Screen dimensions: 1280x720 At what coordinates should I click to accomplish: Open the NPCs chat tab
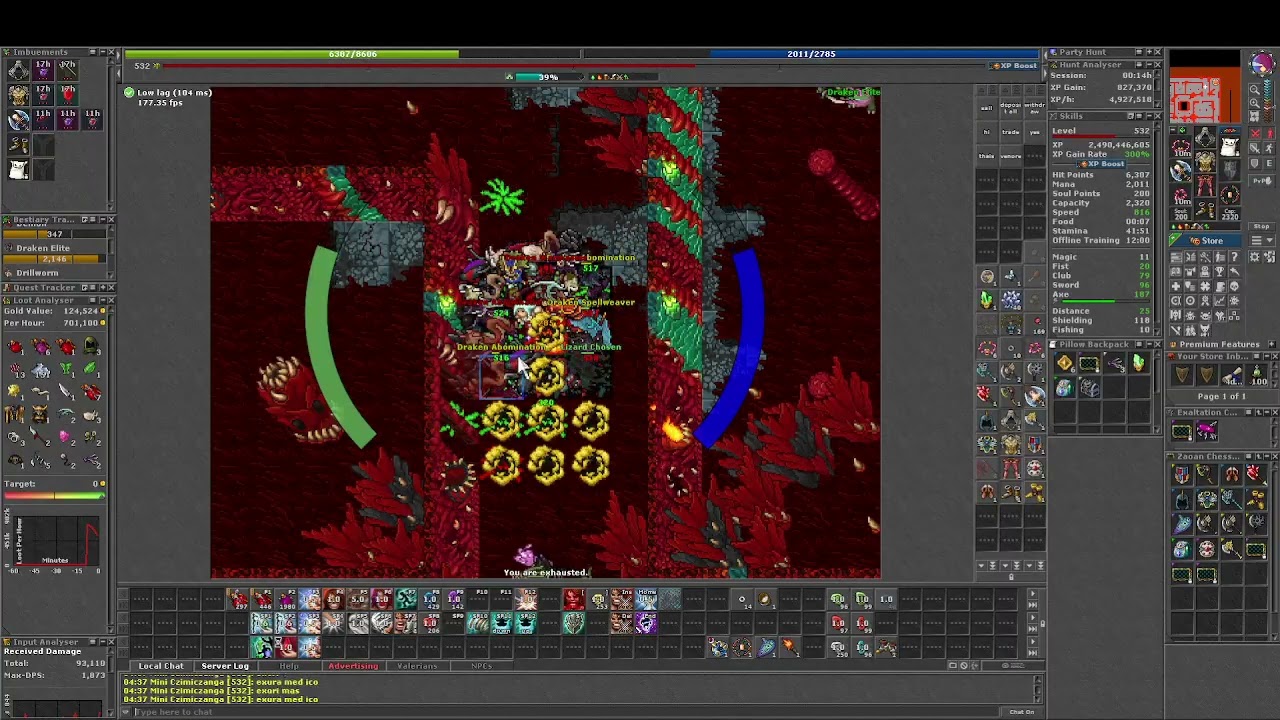click(481, 666)
